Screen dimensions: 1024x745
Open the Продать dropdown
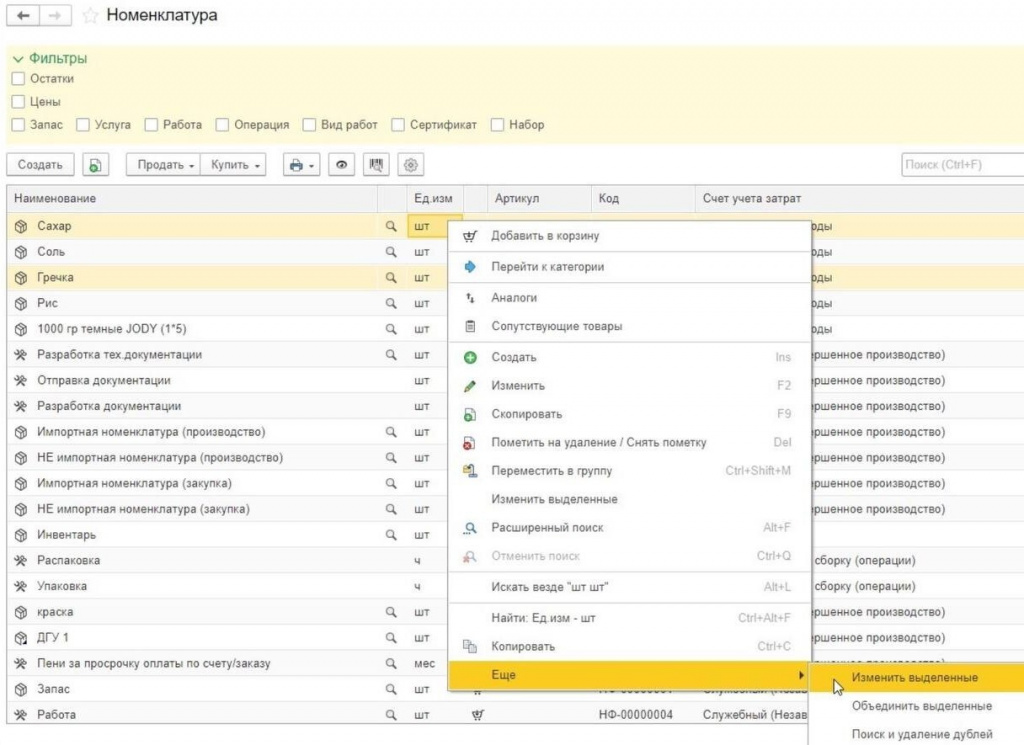pyautogui.click(x=163, y=165)
